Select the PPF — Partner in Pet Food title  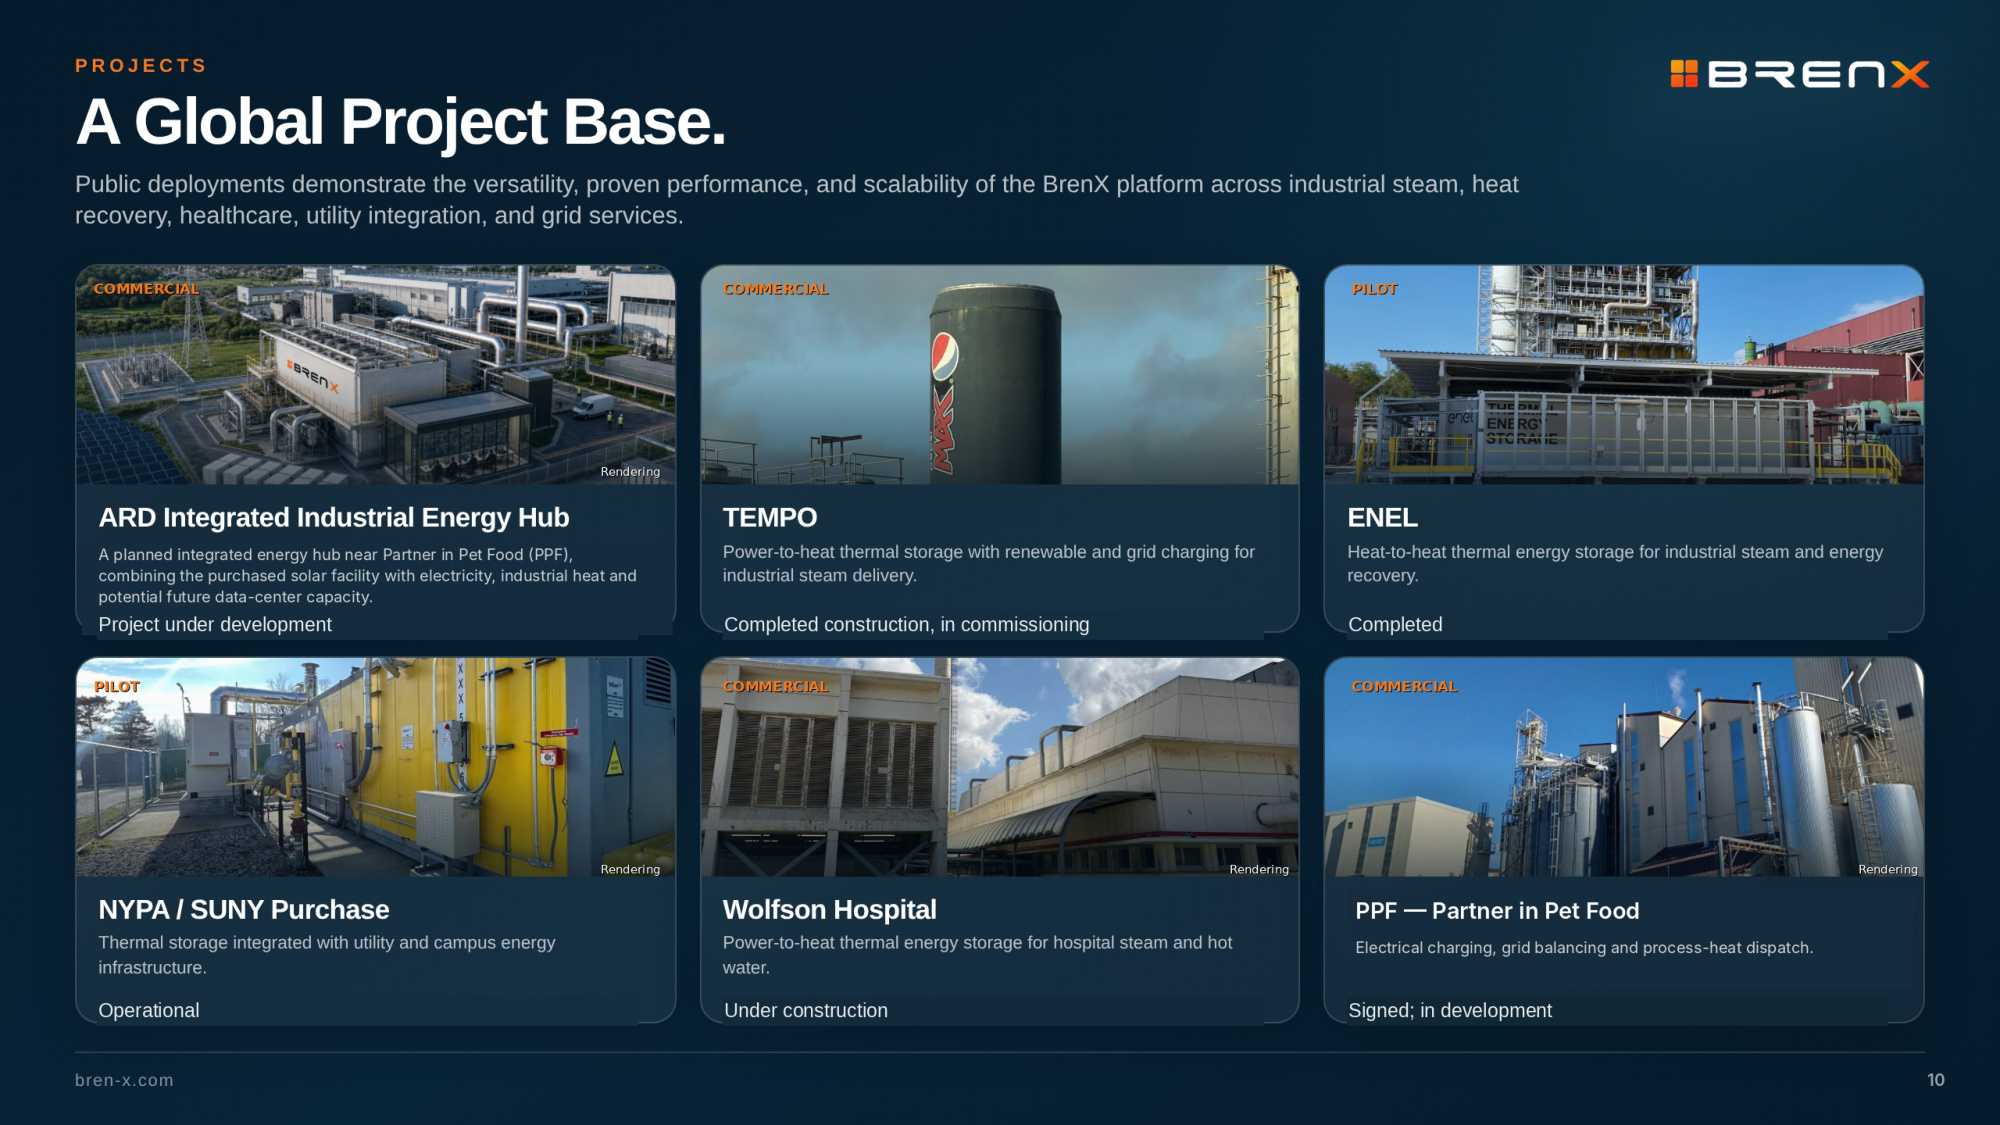pyautogui.click(x=1497, y=911)
